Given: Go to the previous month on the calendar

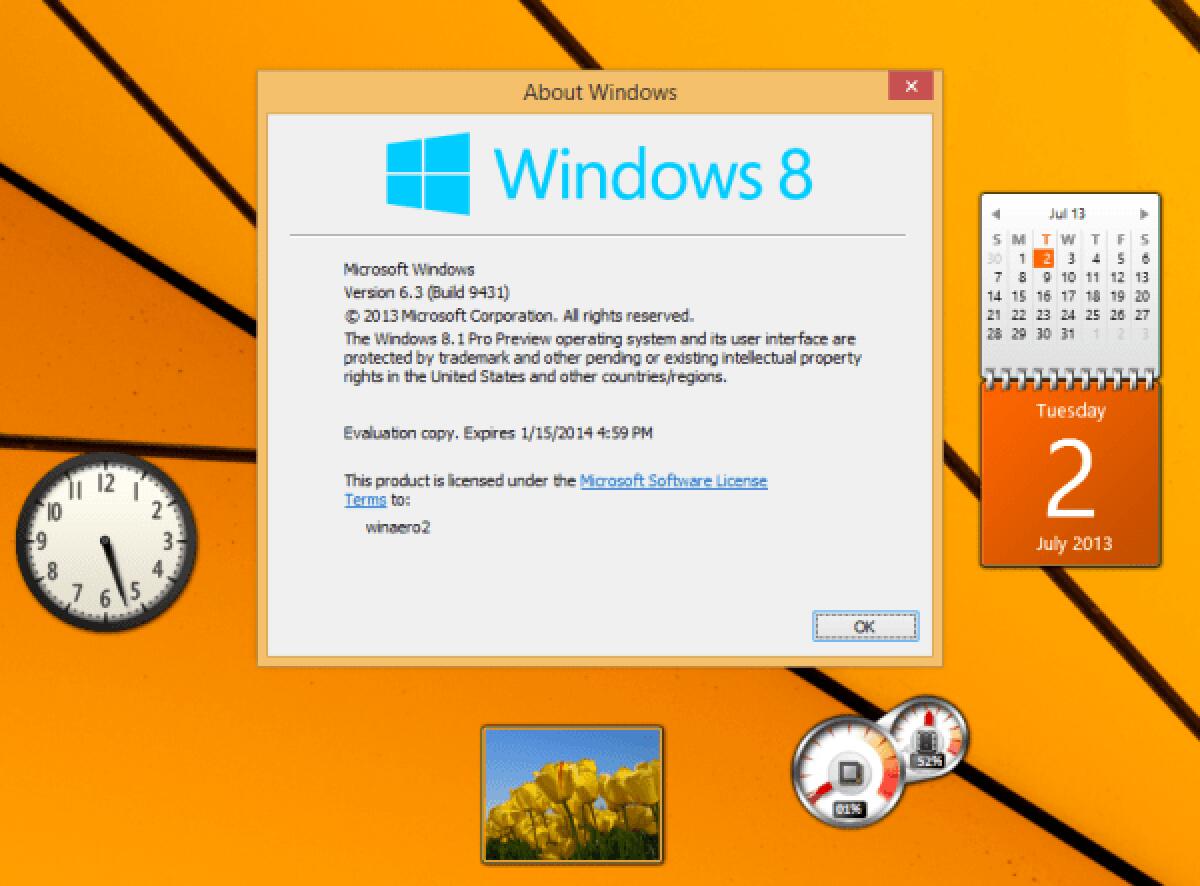Looking at the screenshot, I should (996, 213).
